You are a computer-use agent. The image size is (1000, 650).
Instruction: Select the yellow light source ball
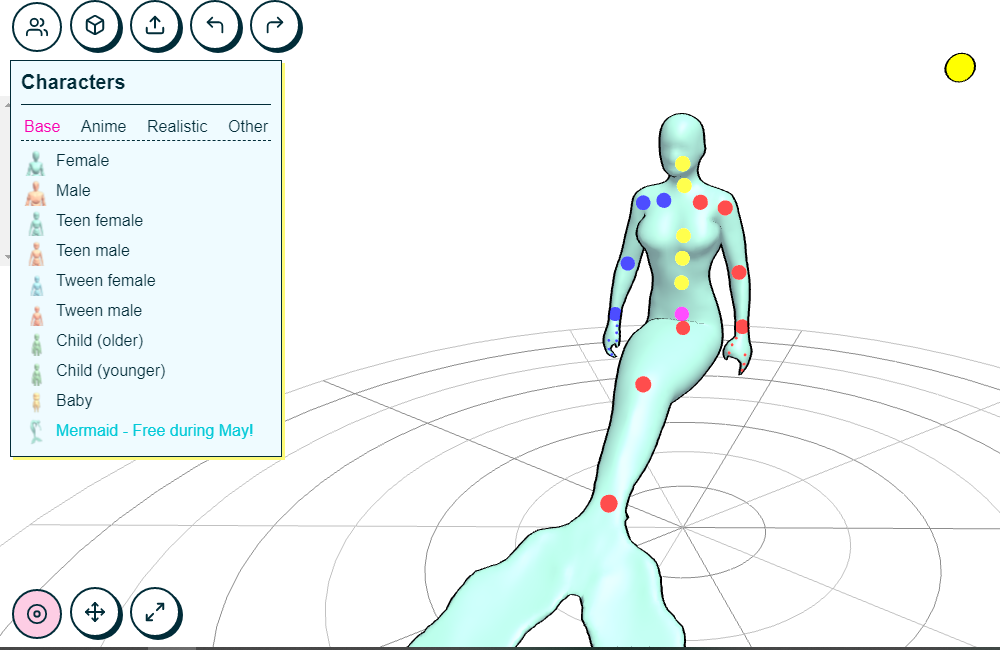click(960, 68)
